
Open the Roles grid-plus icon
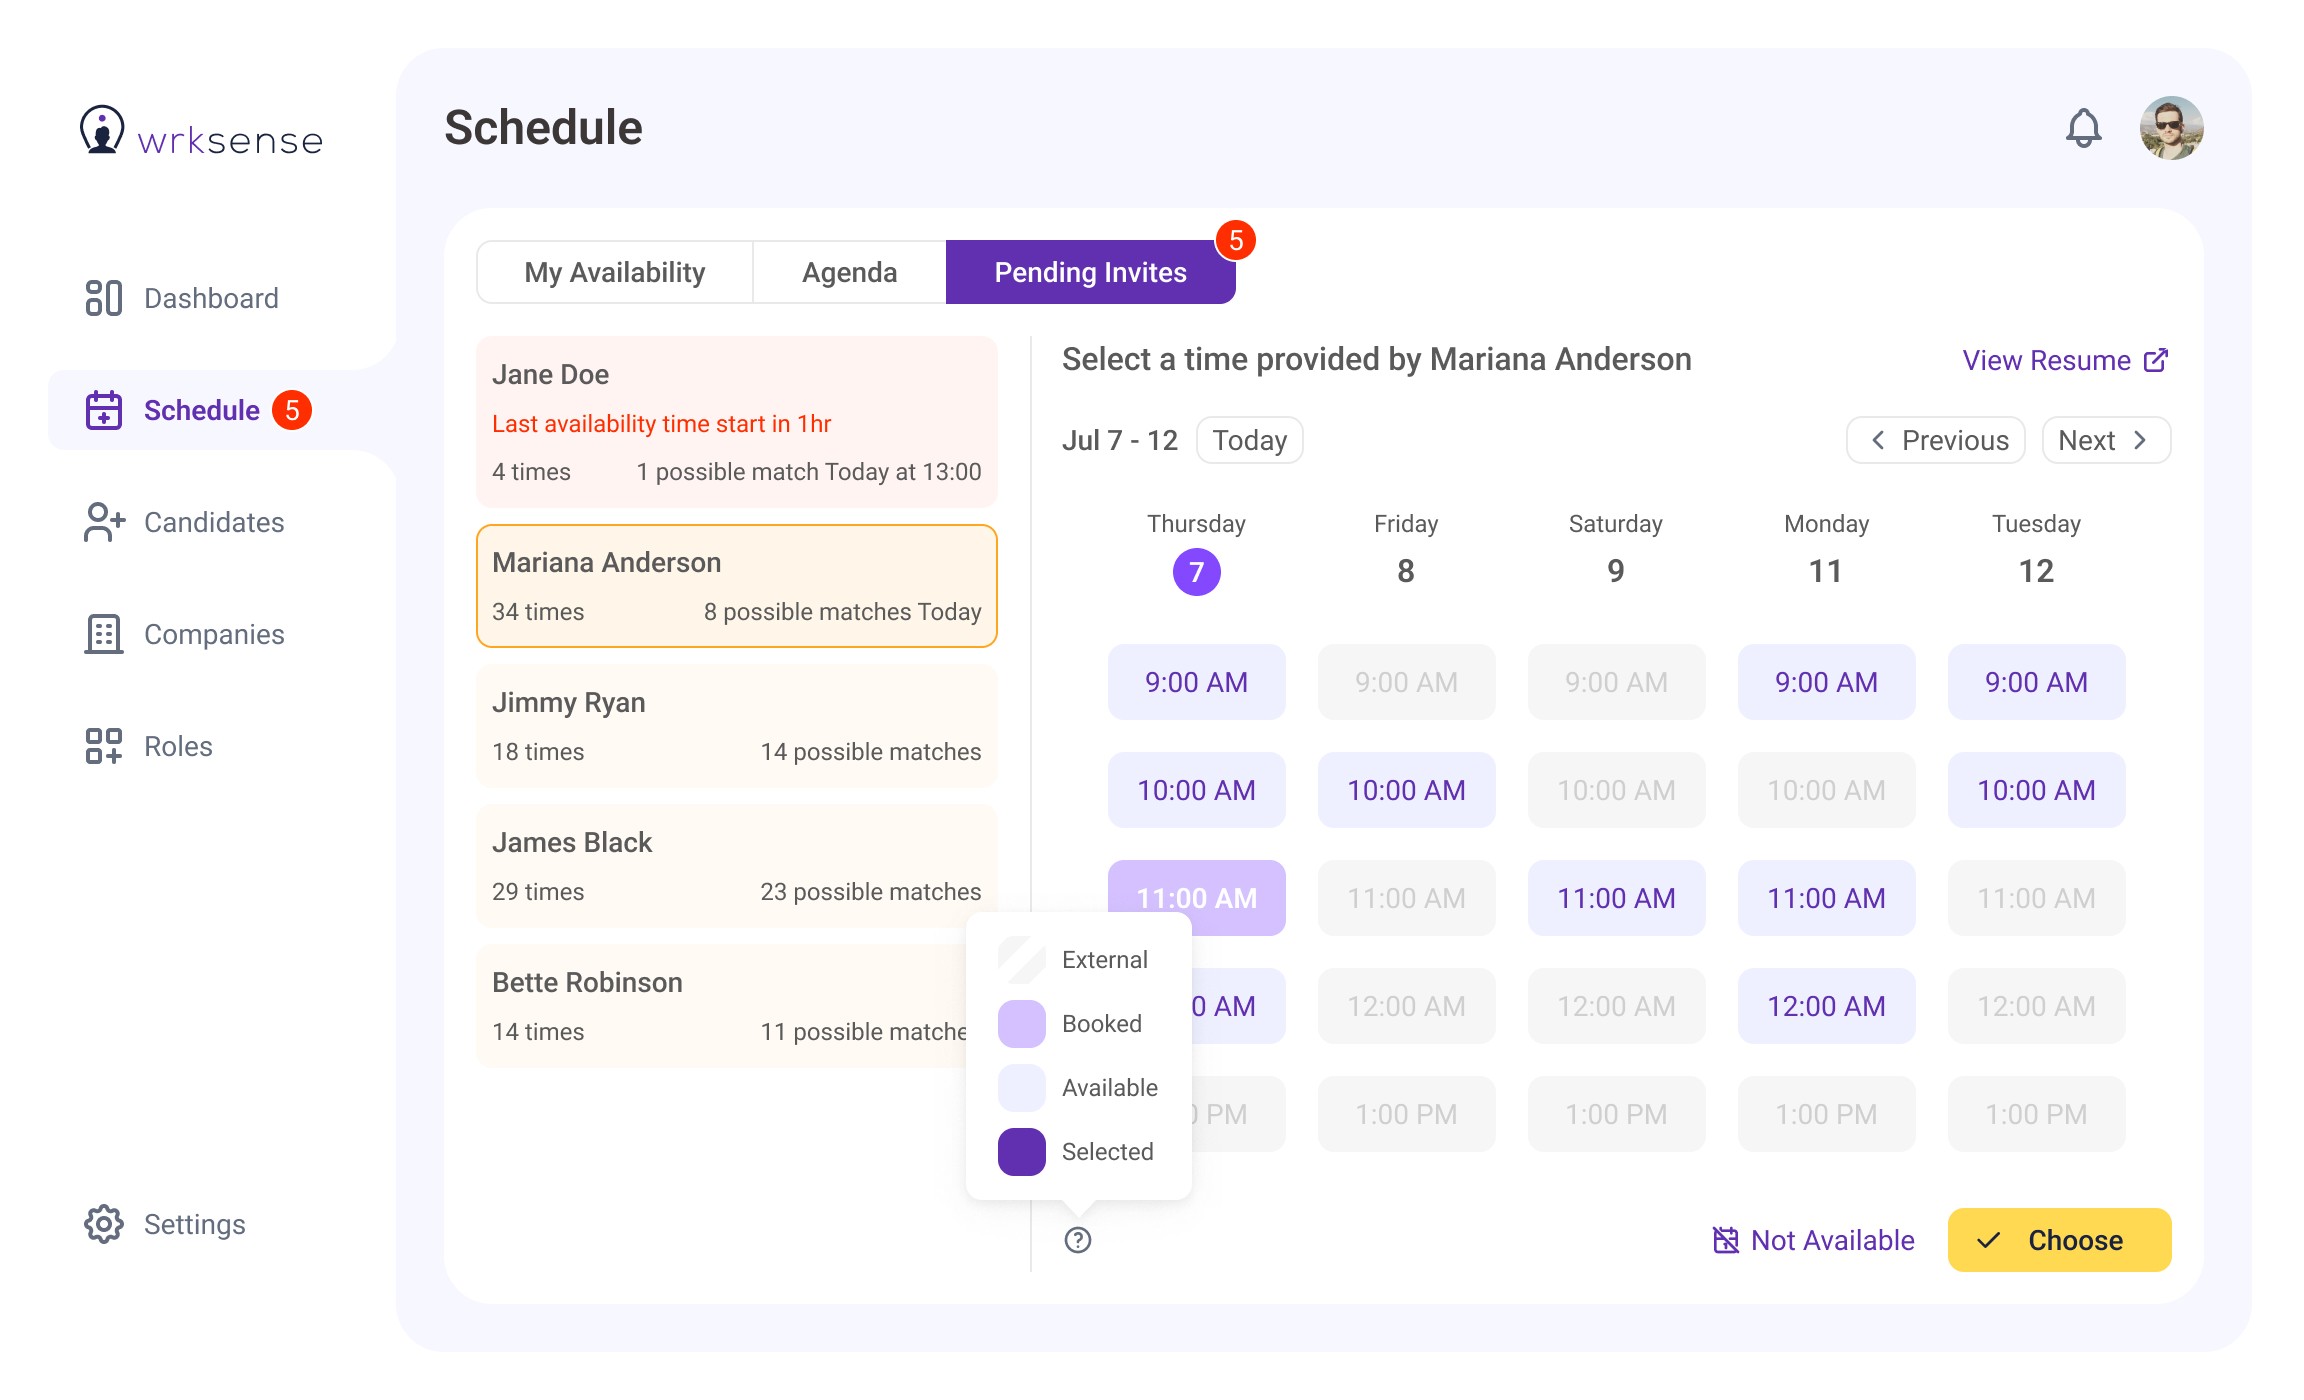[104, 746]
